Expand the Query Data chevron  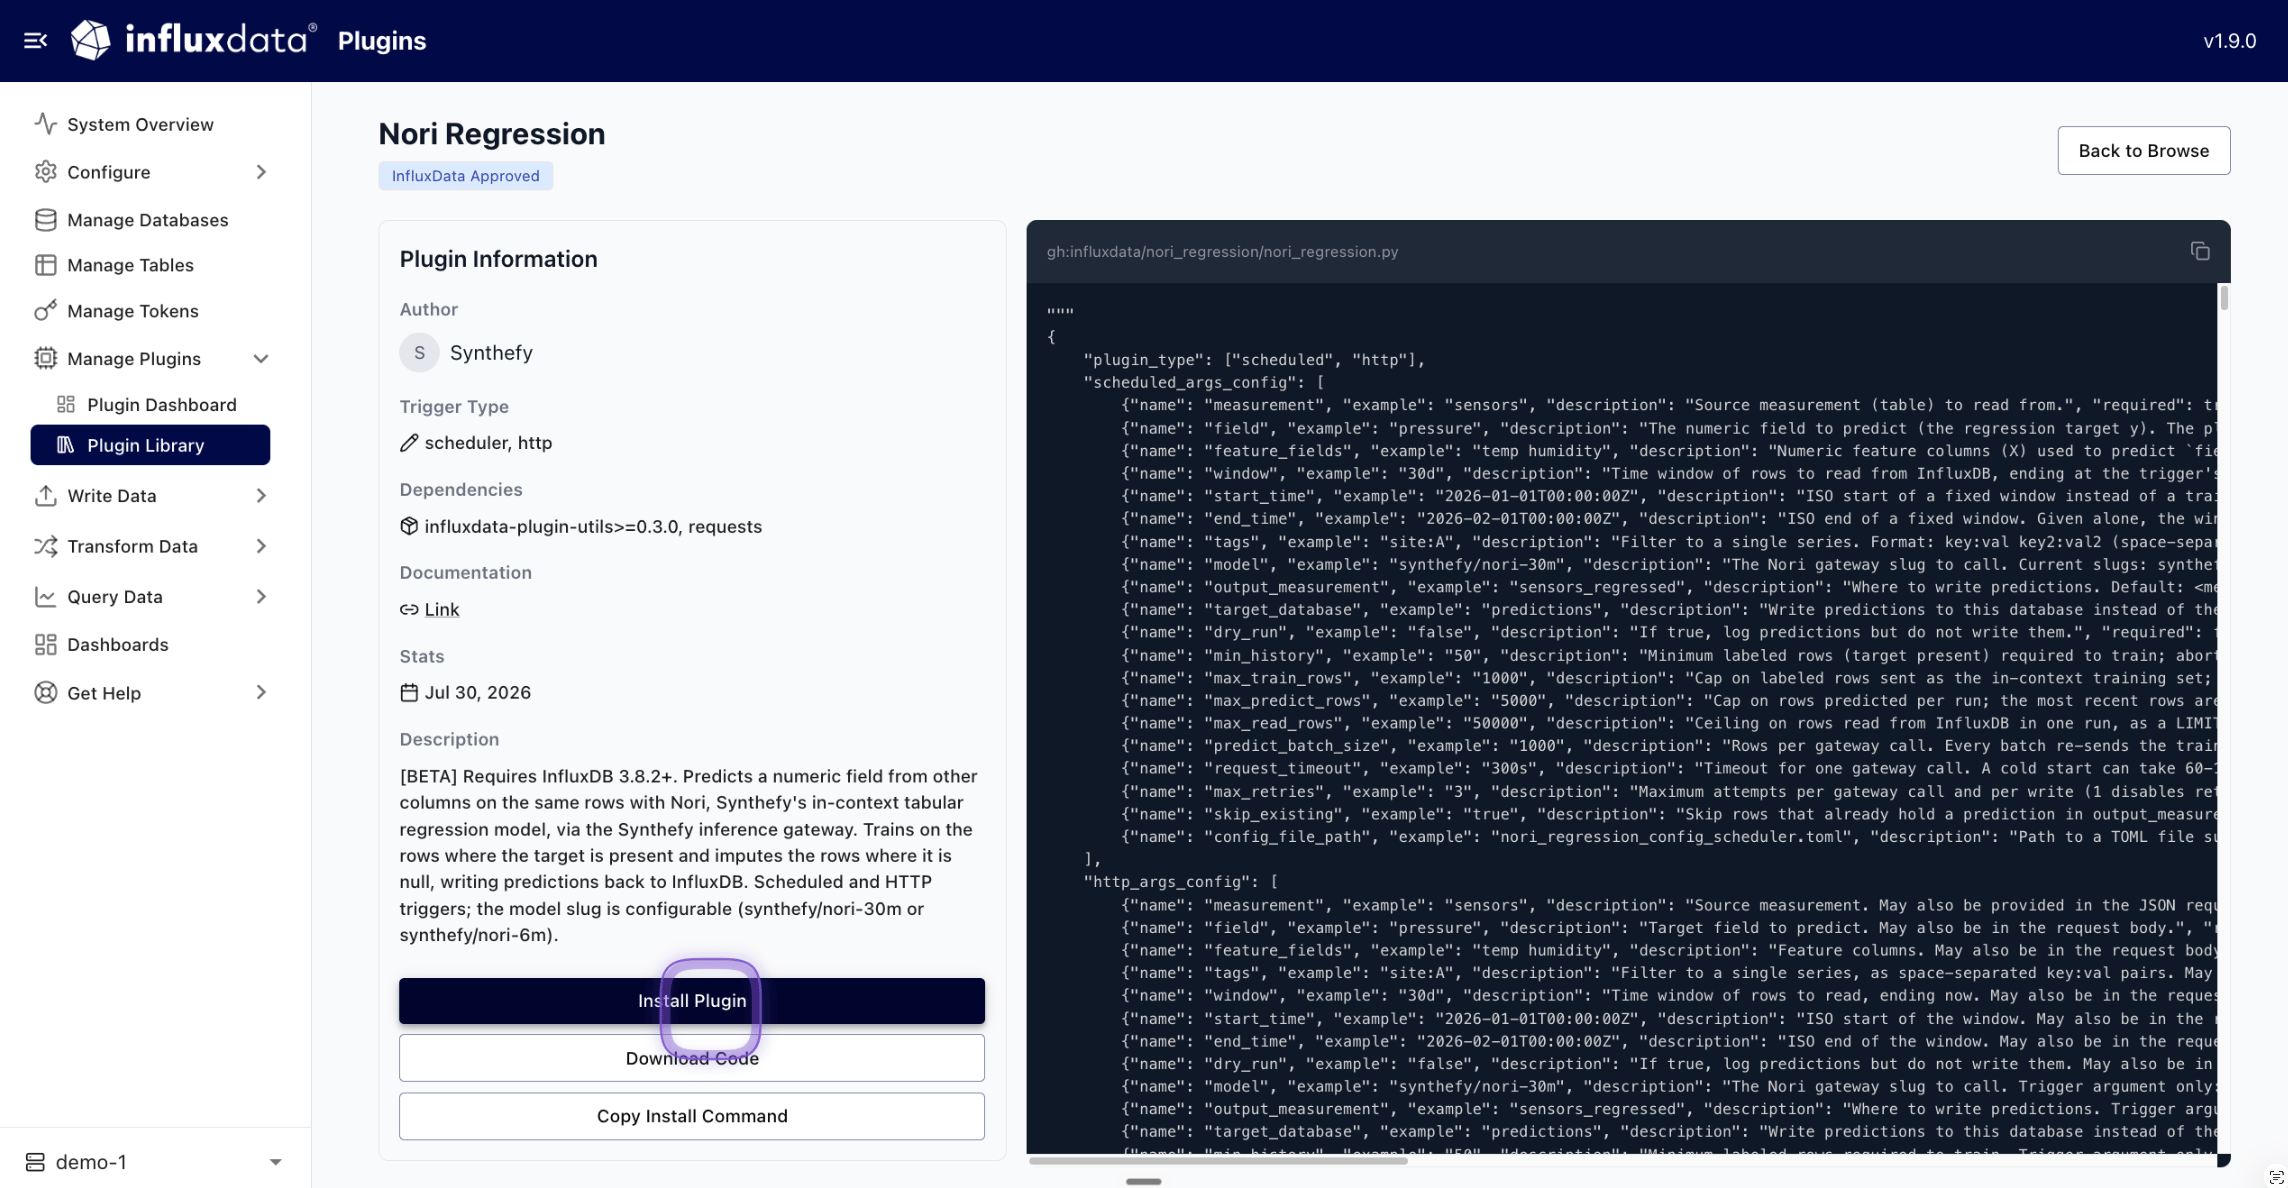tap(261, 597)
